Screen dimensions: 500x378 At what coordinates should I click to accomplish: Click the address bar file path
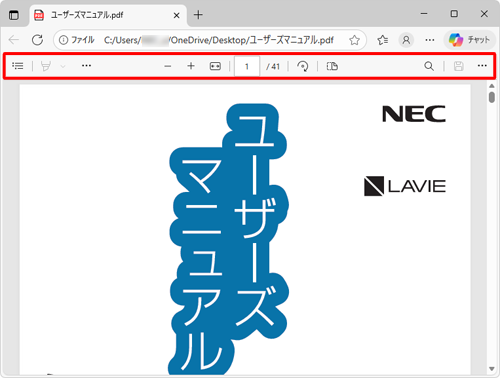(x=219, y=40)
